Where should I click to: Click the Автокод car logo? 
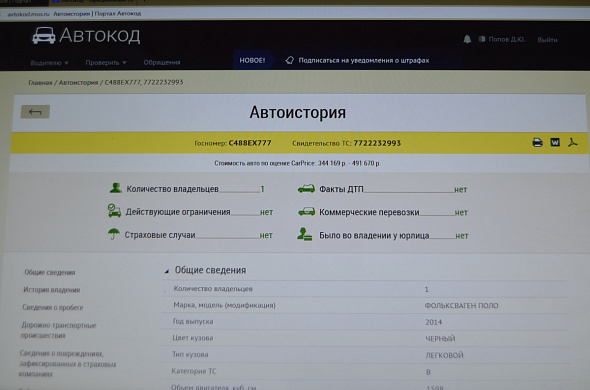coord(44,36)
